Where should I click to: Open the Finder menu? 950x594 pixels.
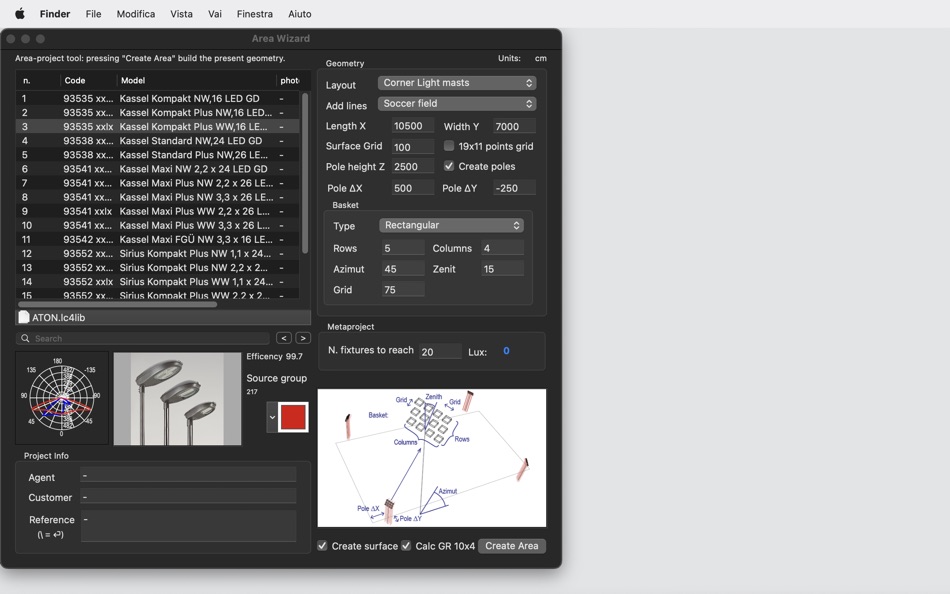click(x=55, y=13)
